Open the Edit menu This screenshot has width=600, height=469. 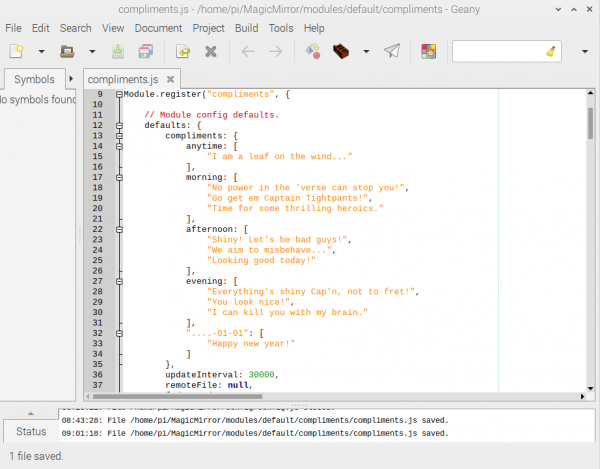tap(41, 28)
